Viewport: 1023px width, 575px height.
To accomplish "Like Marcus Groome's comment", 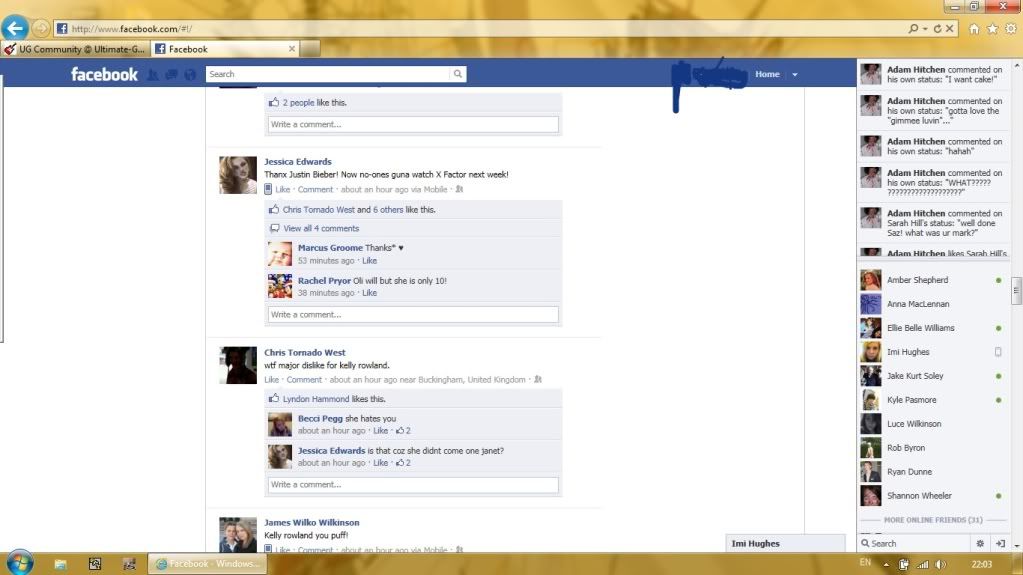I will pos(369,260).
